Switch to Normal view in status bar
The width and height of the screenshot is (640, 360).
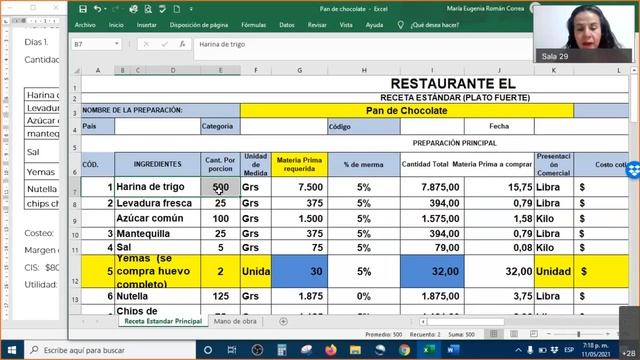click(493, 334)
